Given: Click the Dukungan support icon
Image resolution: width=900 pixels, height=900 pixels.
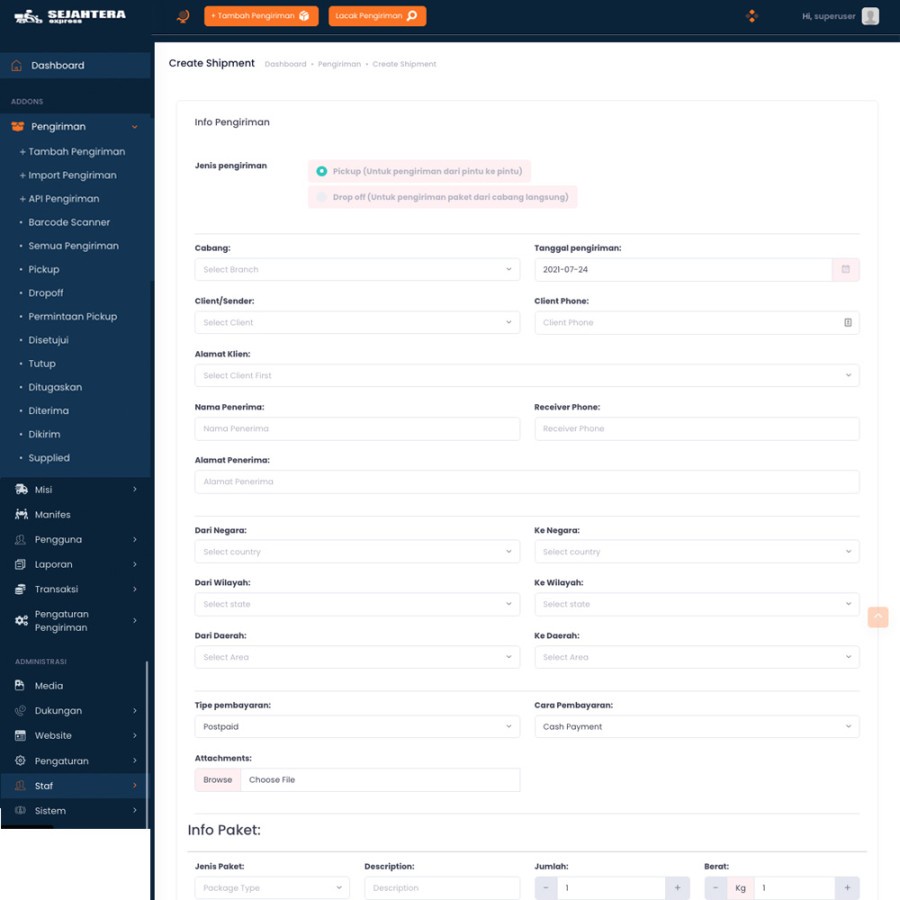Looking at the screenshot, I should pos(20,711).
